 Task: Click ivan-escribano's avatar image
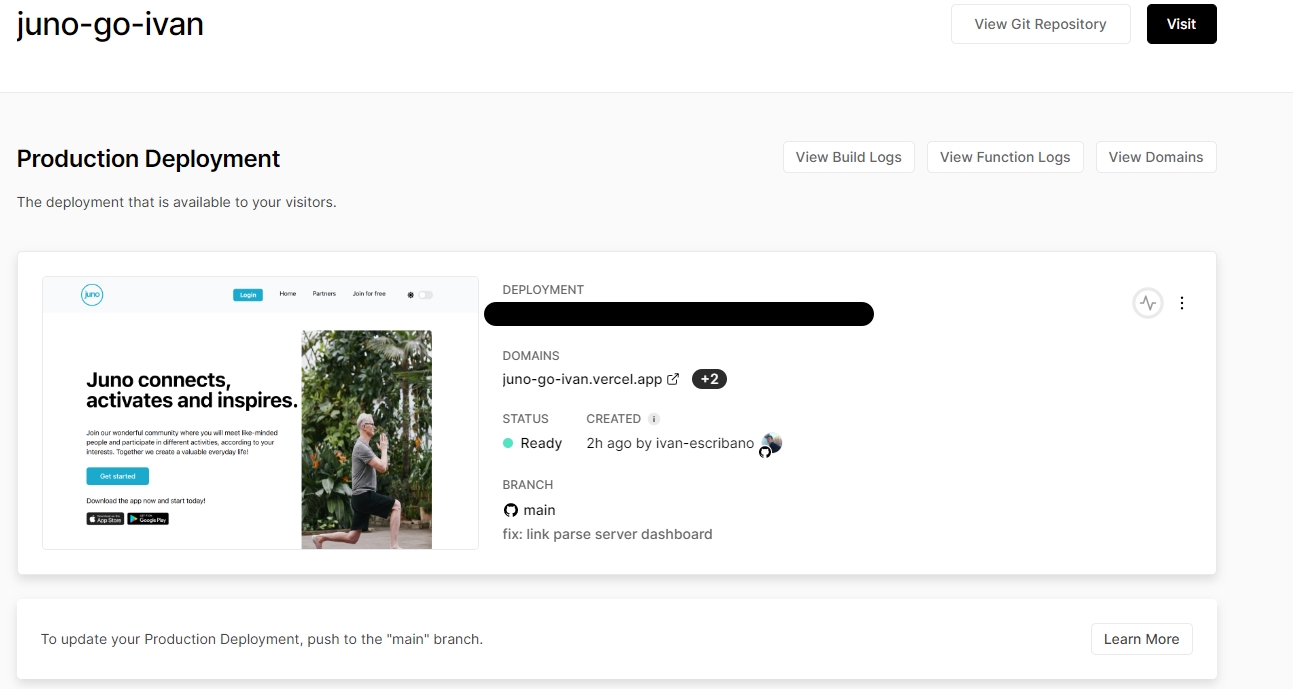click(x=771, y=444)
